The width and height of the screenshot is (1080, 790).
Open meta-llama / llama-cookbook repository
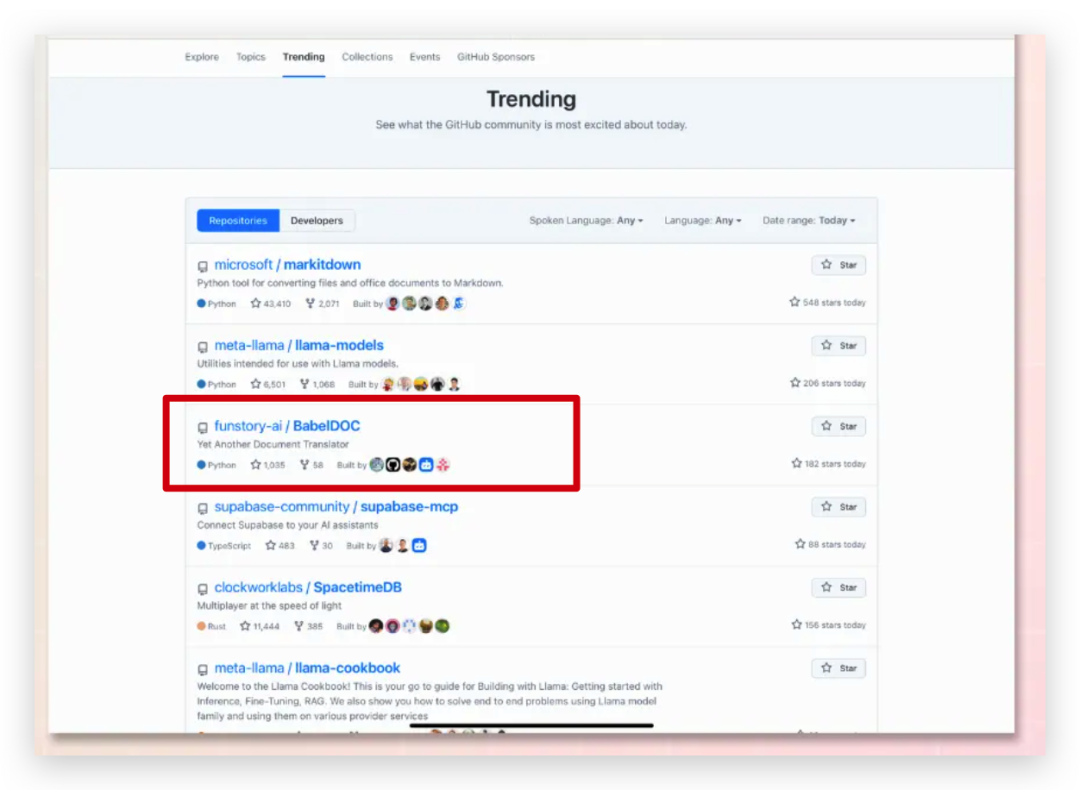307,667
